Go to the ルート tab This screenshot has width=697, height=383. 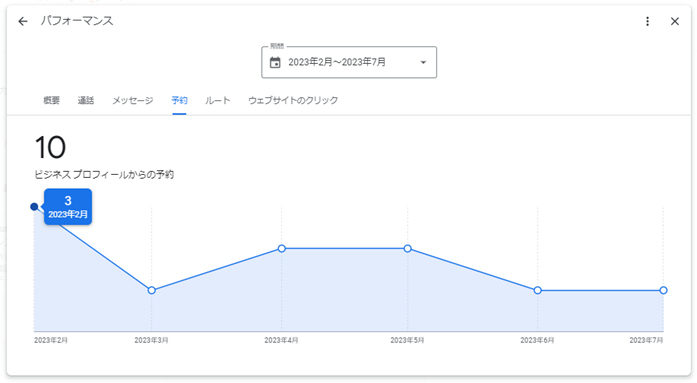(x=217, y=100)
